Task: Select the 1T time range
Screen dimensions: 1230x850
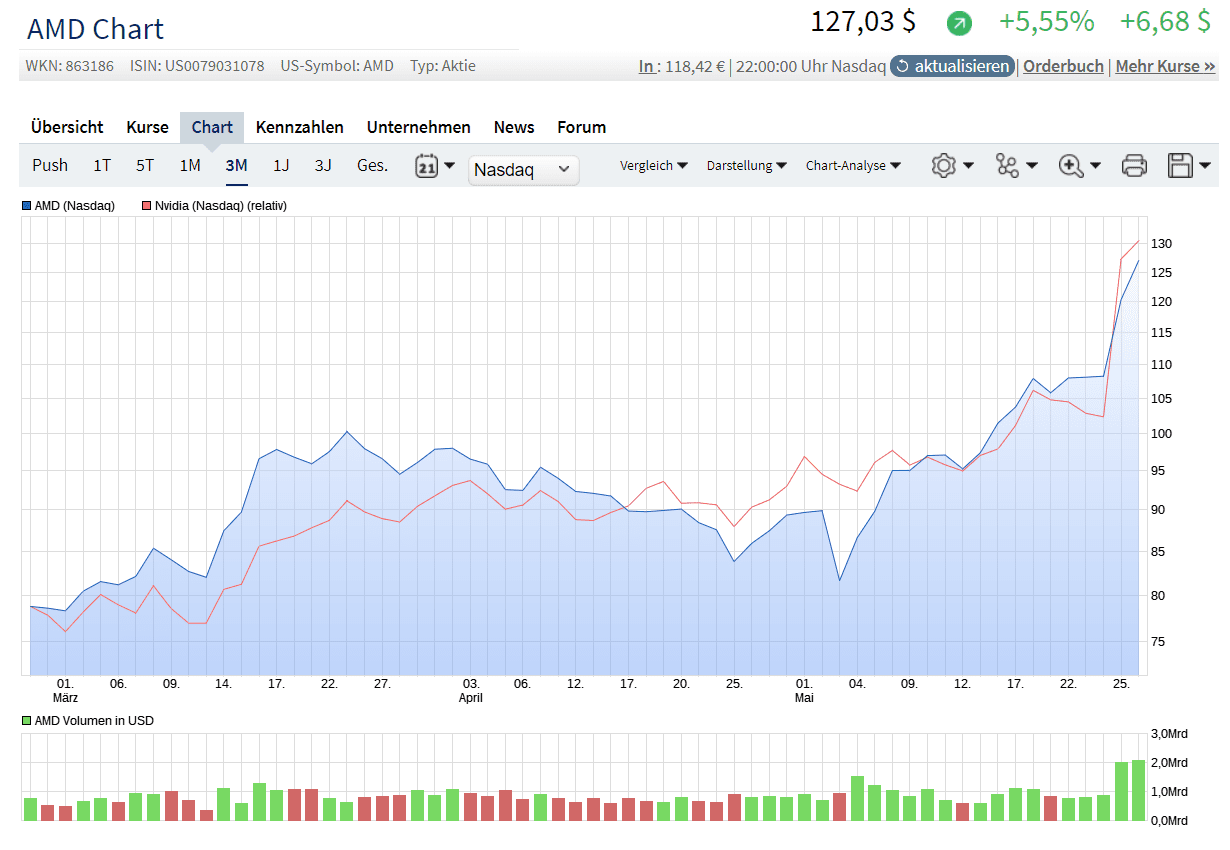Action: click(x=102, y=165)
